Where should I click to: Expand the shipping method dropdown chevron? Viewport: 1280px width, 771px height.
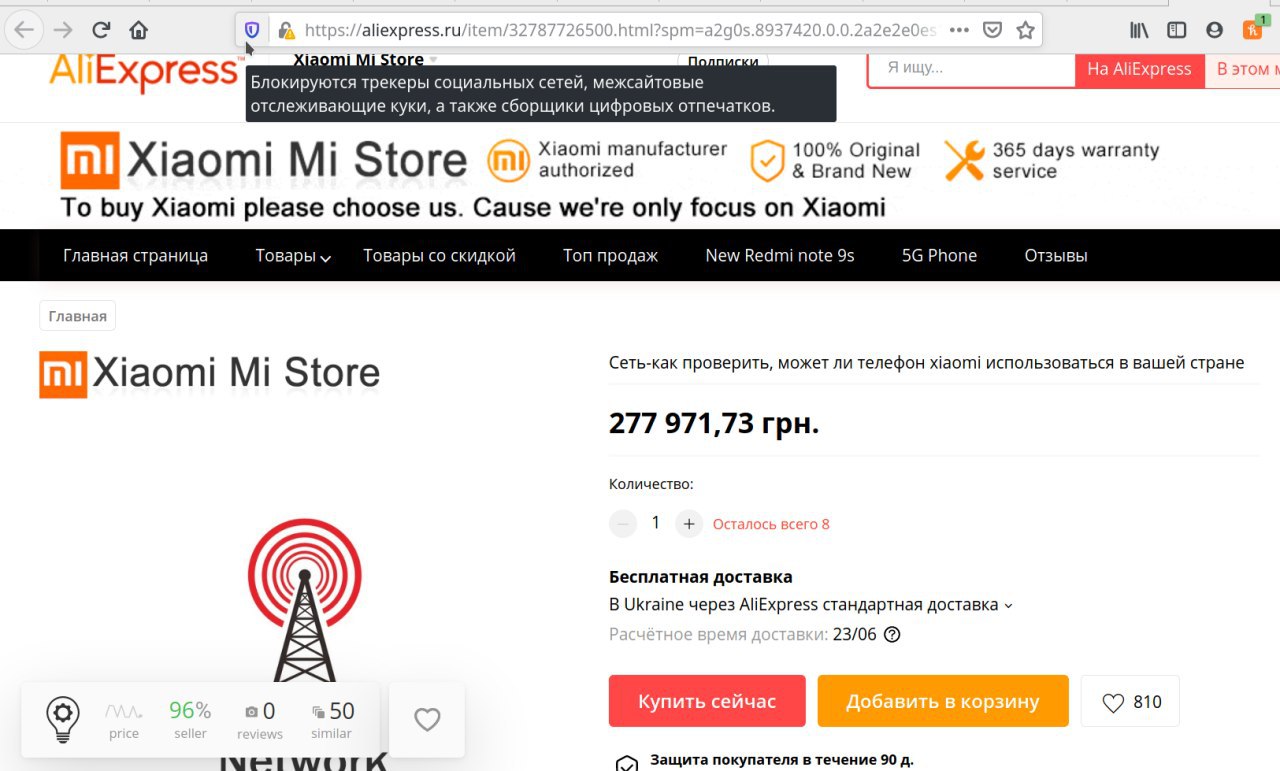click(1008, 606)
